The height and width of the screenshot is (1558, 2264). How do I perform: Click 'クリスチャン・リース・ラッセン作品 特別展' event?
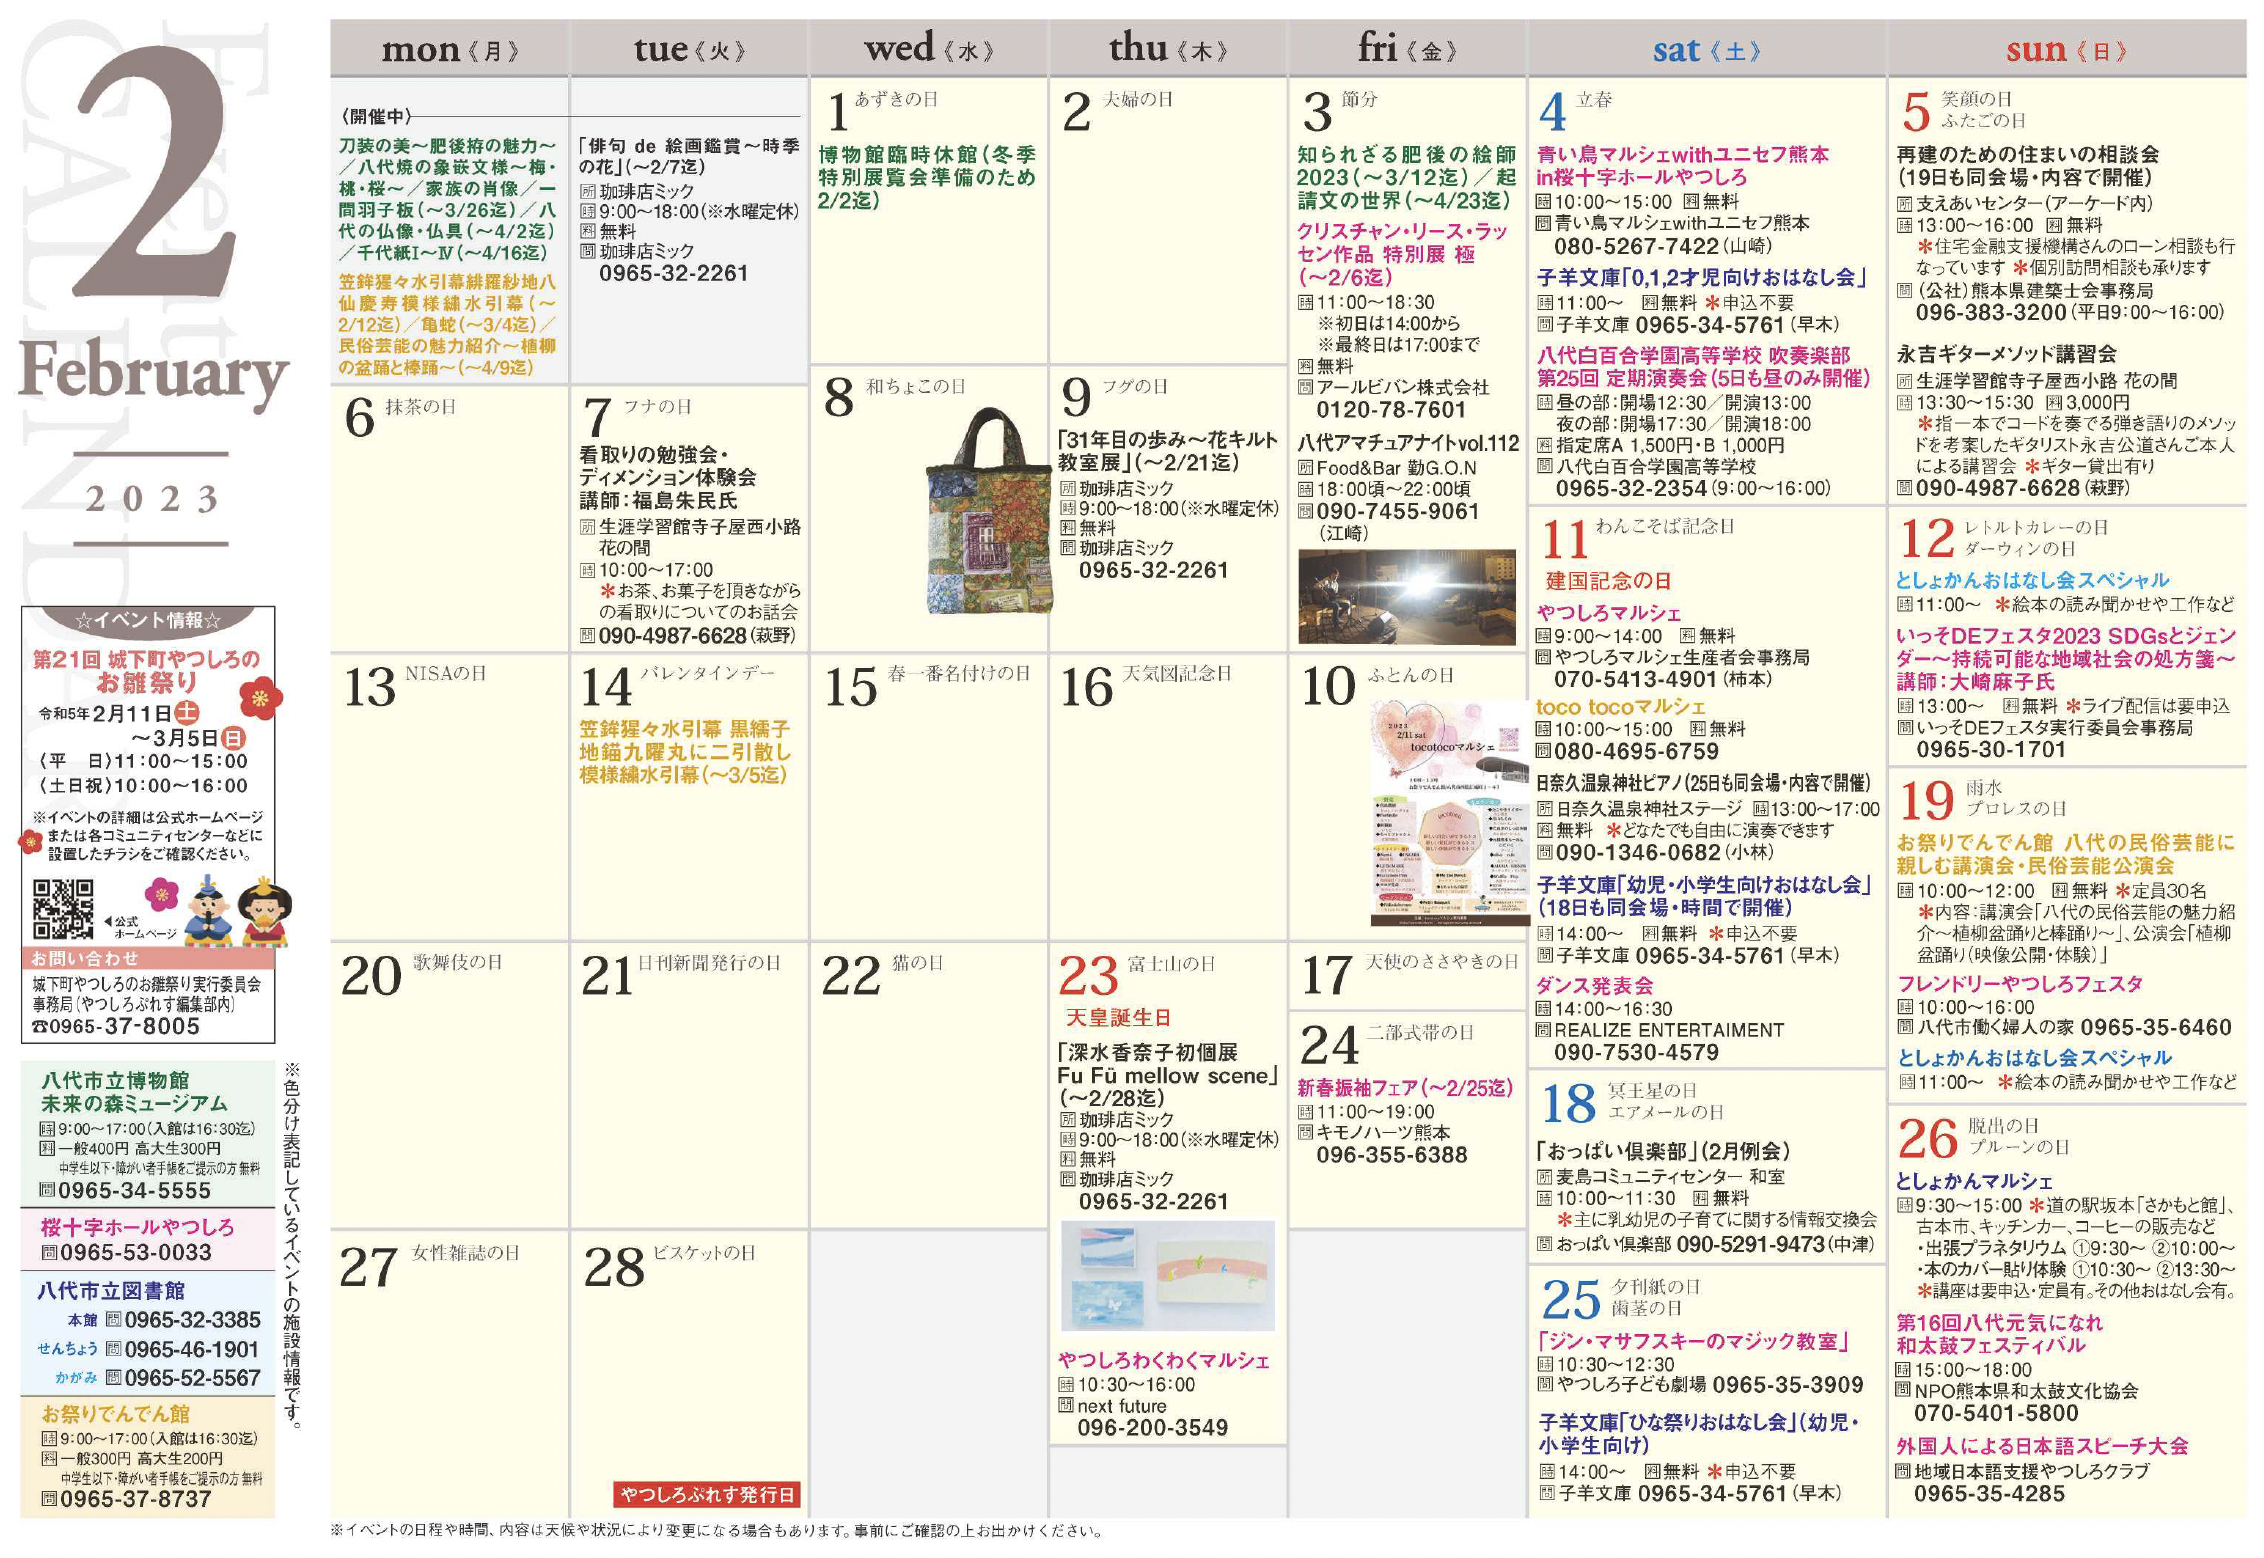pyautogui.click(x=1403, y=254)
